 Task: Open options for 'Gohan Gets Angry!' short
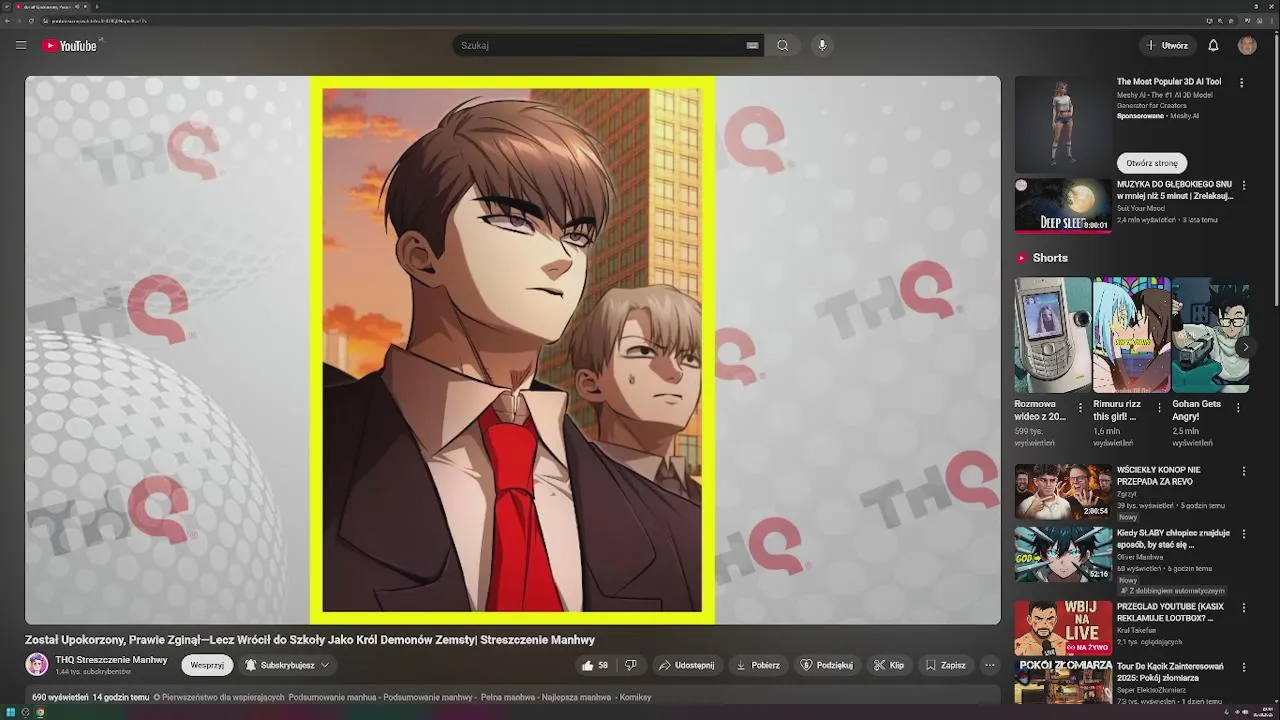point(1238,408)
